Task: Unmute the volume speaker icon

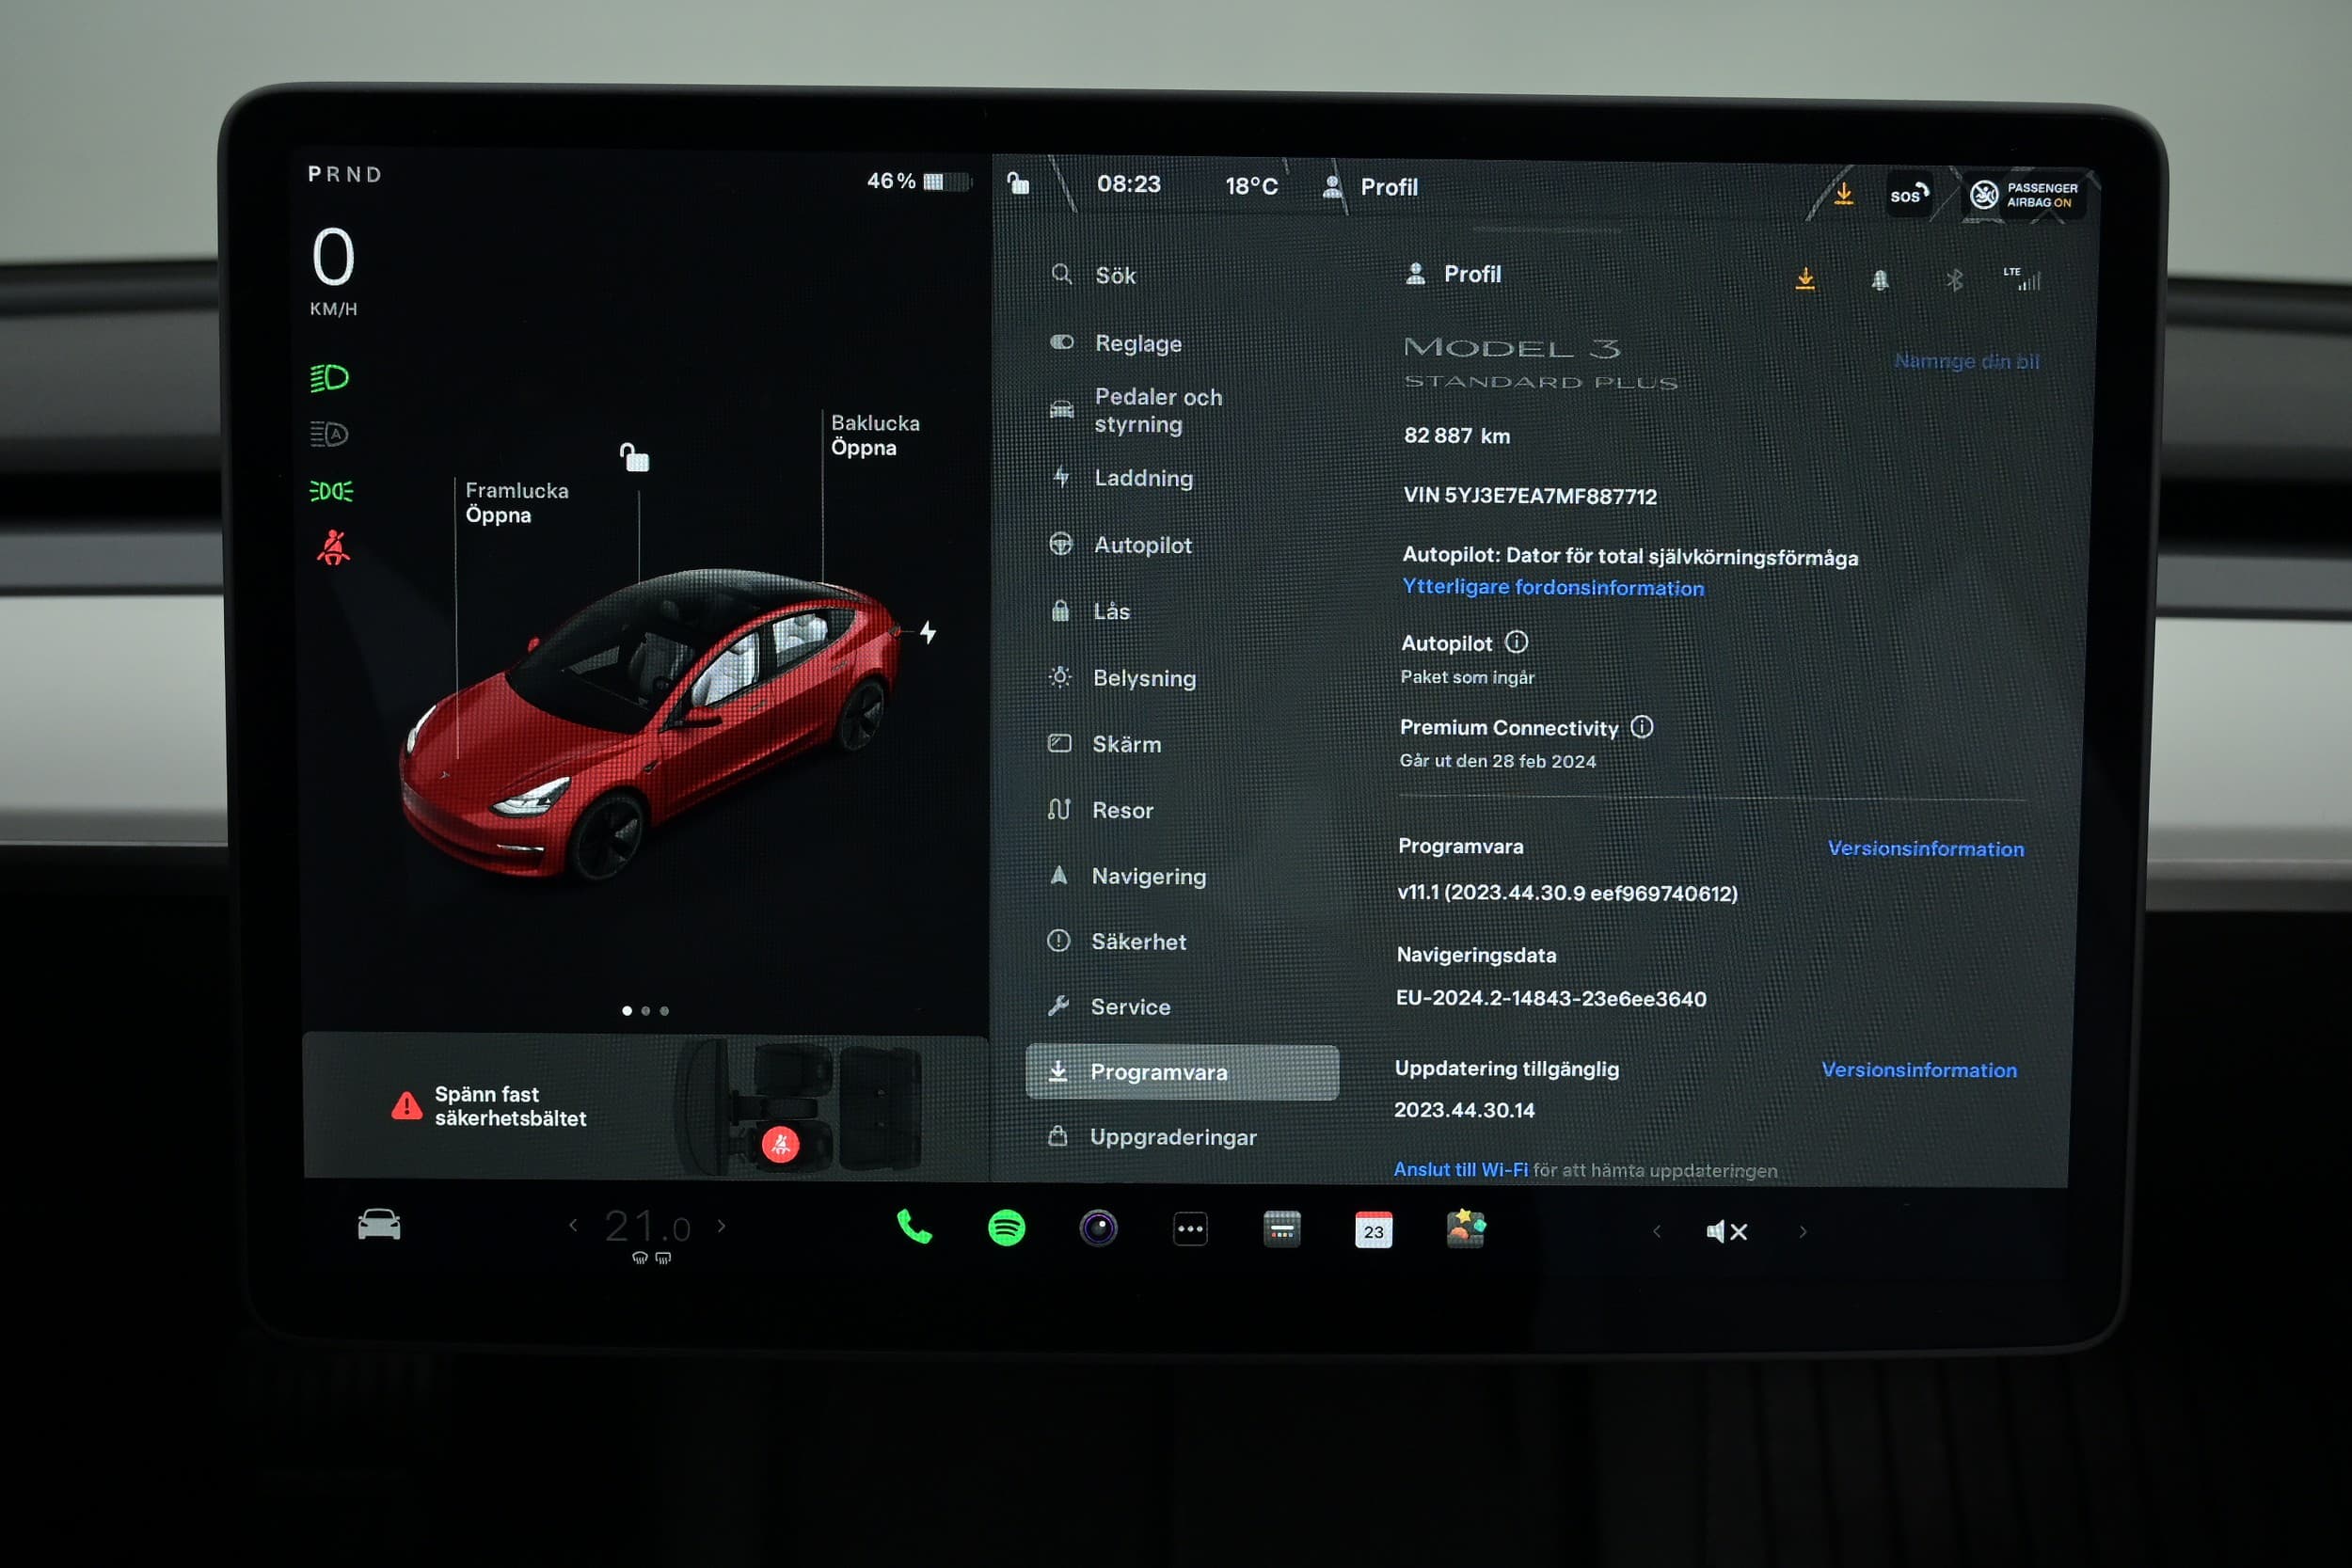Action: [1726, 1231]
